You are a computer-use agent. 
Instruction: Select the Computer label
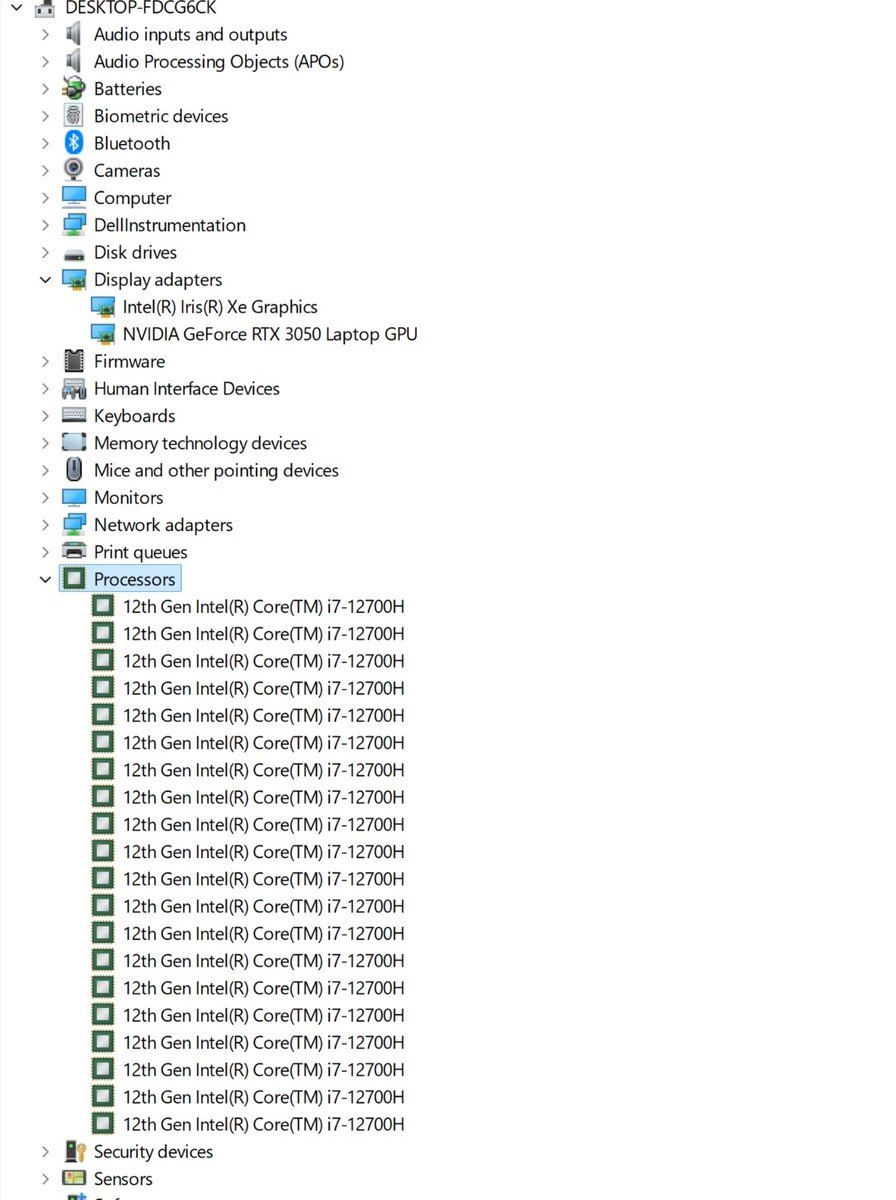click(133, 198)
